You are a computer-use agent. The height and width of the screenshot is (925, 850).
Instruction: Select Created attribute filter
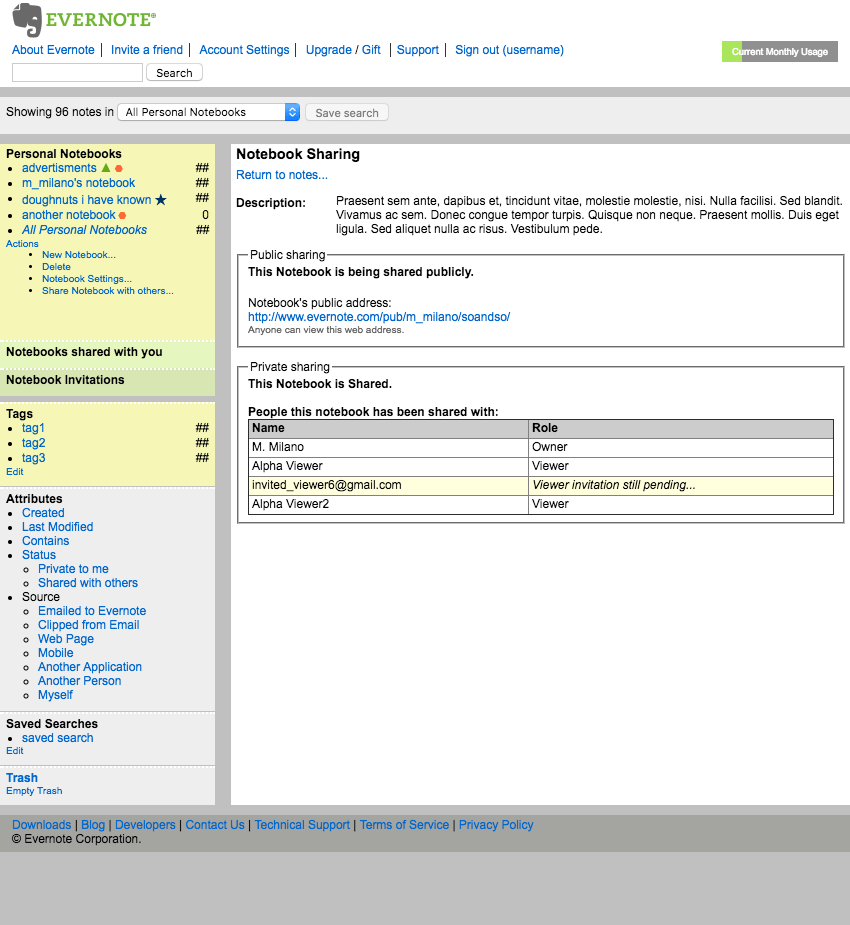coord(43,513)
